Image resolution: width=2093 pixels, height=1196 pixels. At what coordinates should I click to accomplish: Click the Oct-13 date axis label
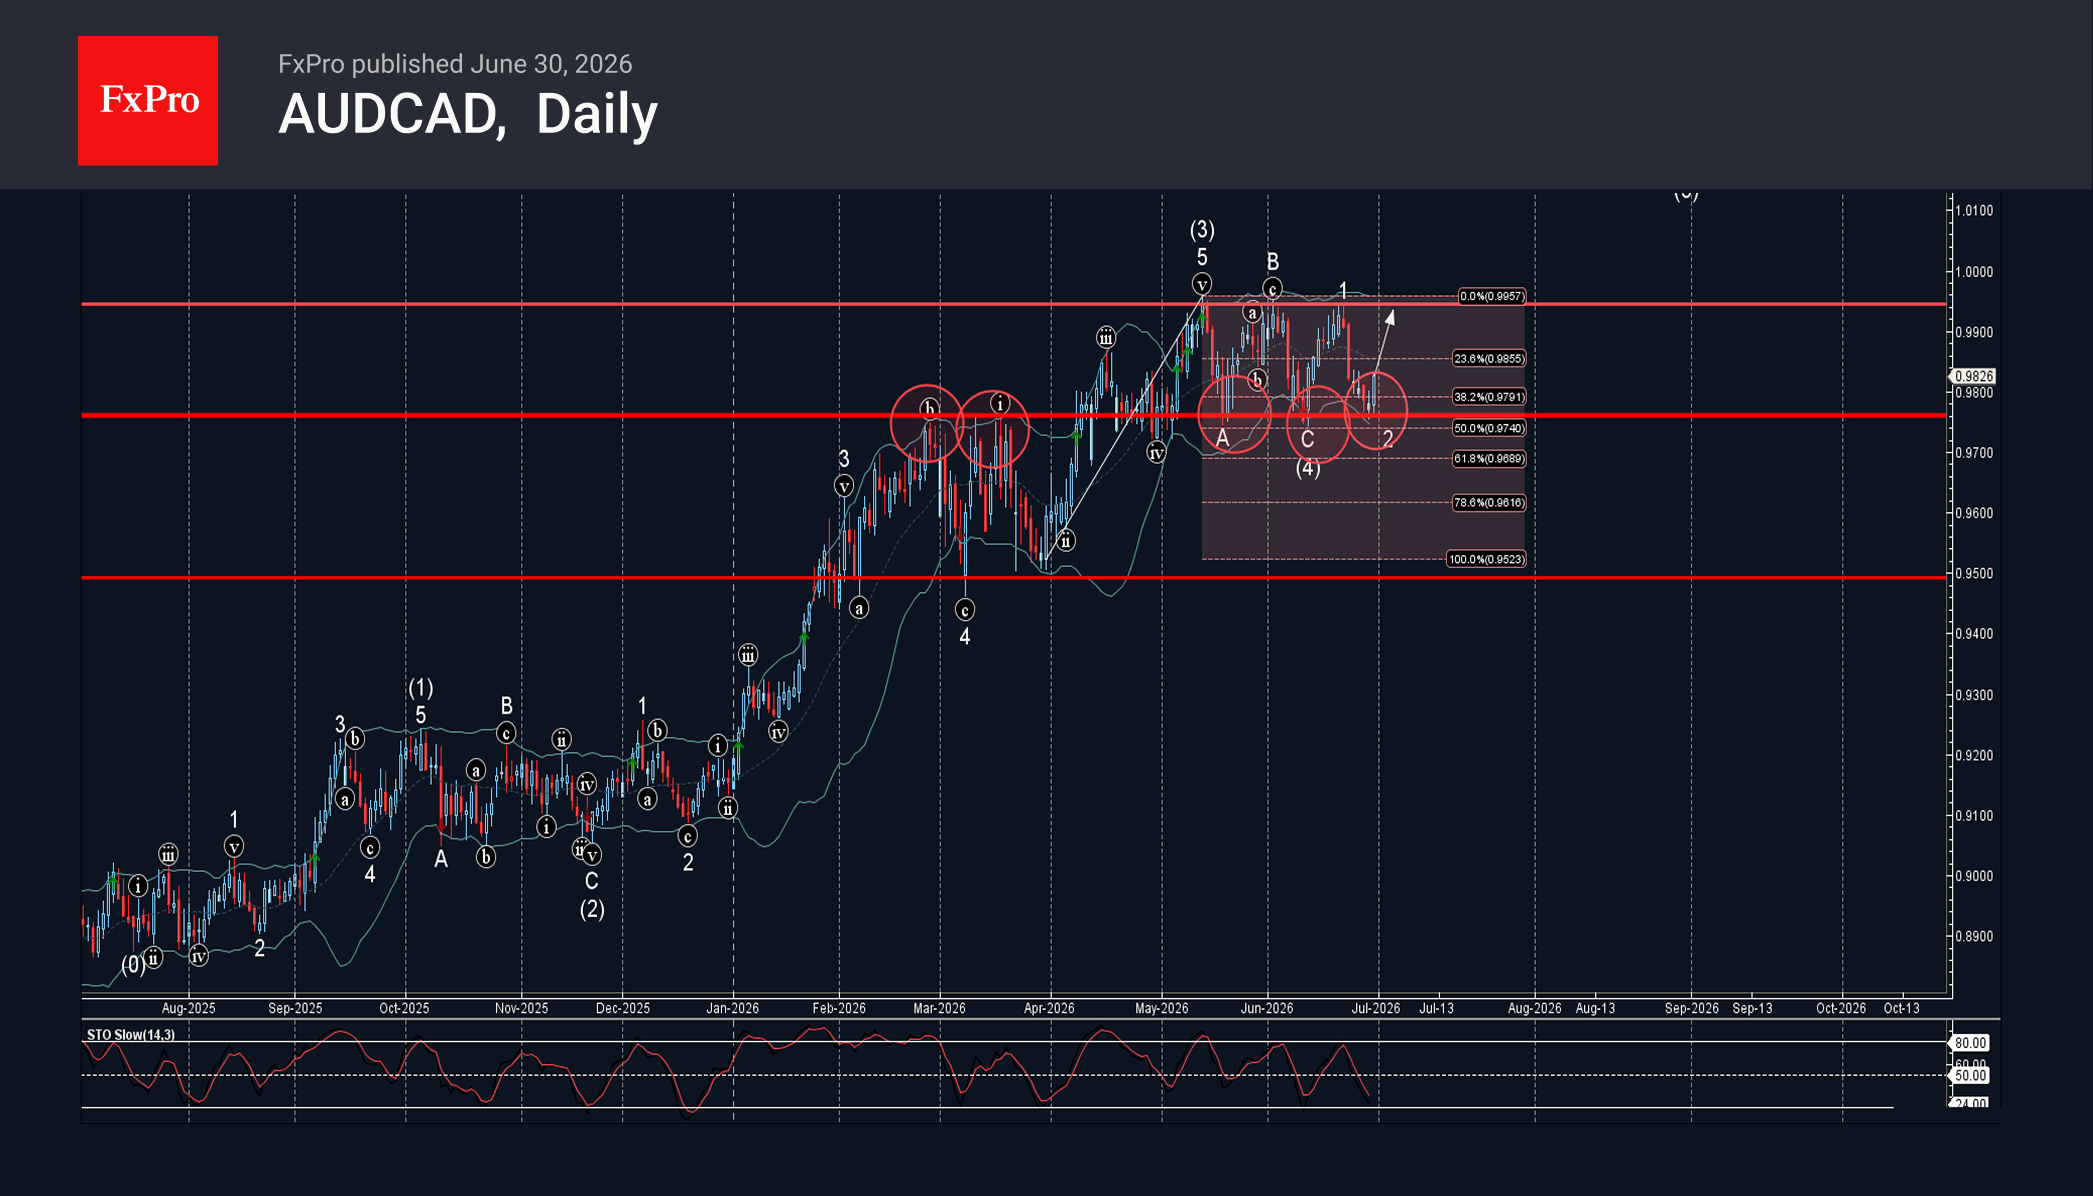click(1901, 1008)
